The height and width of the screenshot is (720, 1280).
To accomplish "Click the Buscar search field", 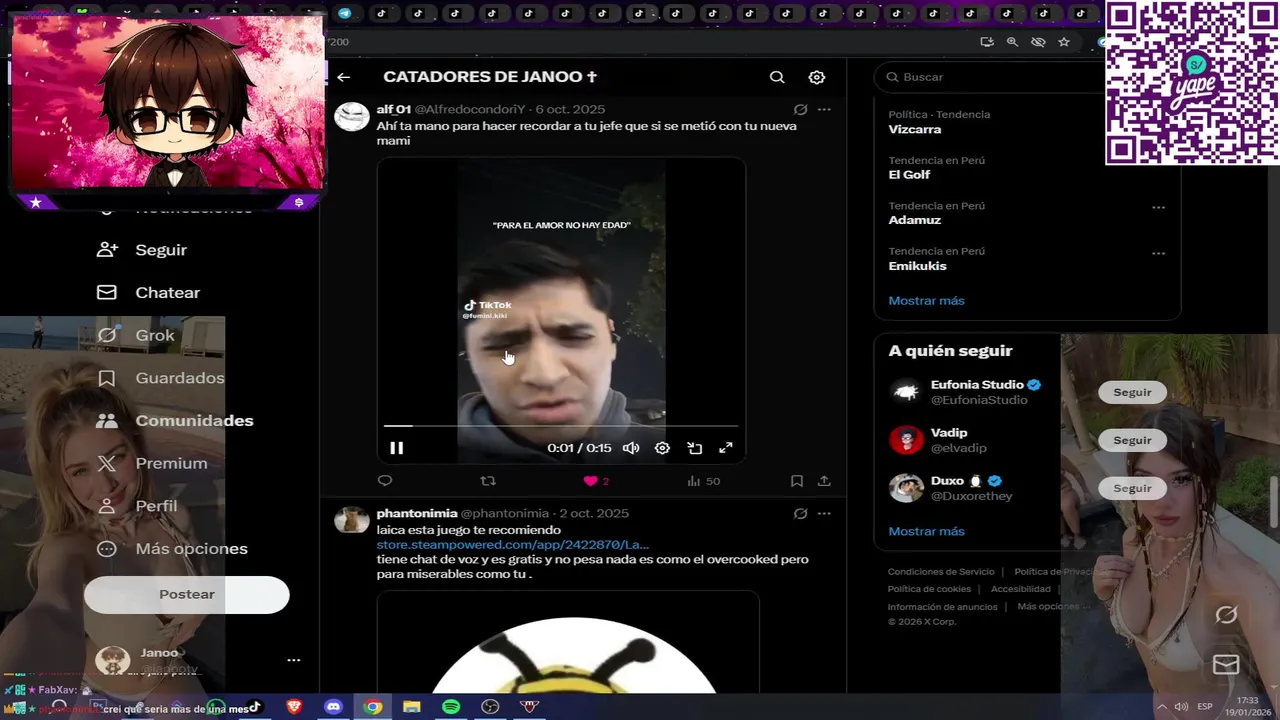I will 990,77.
